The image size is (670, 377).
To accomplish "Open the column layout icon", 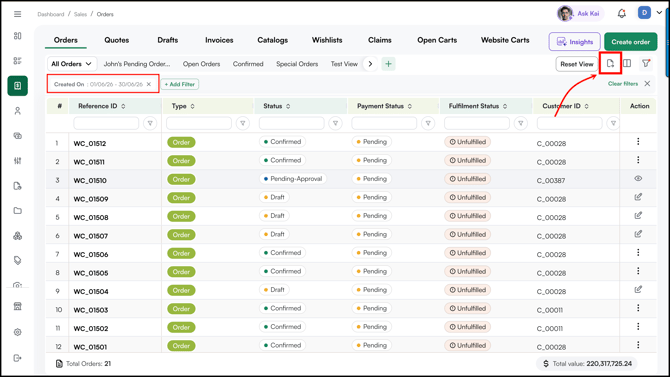I will [627, 64].
